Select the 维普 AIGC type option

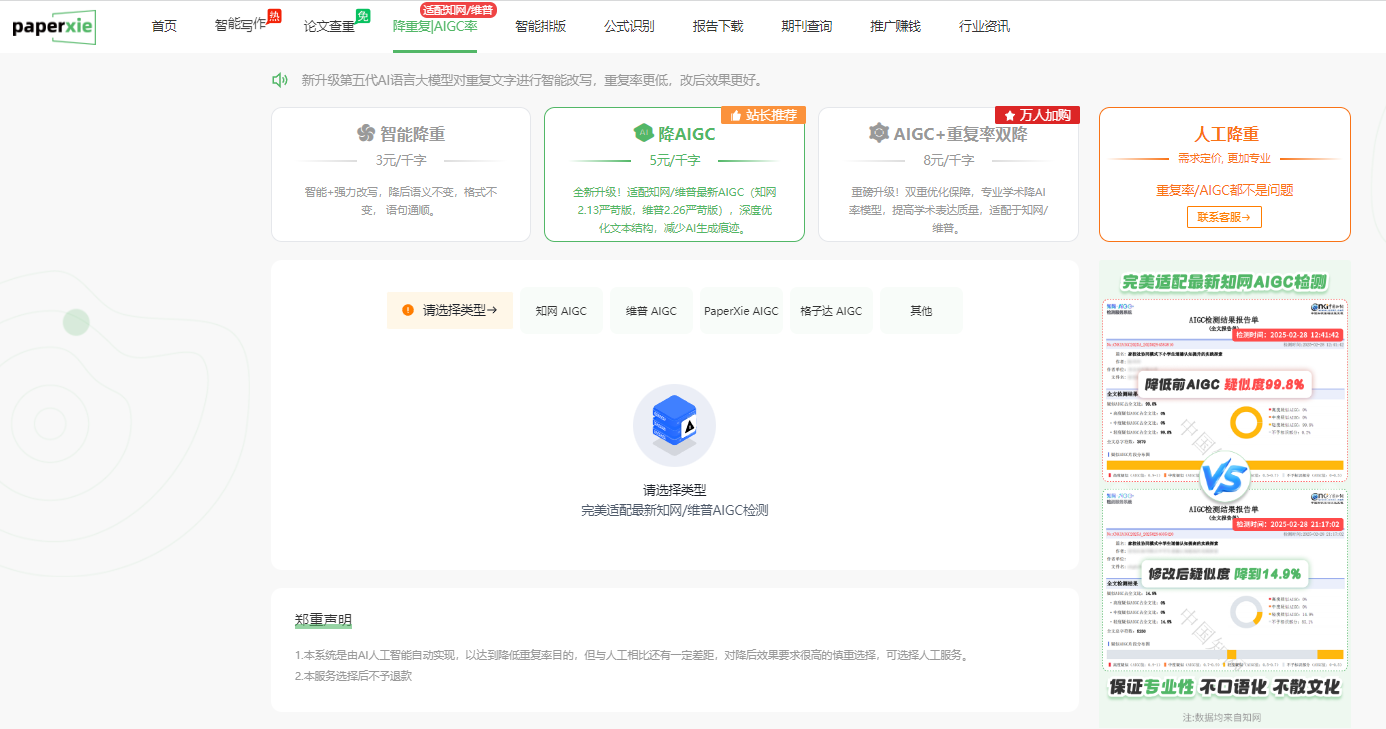point(651,311)
